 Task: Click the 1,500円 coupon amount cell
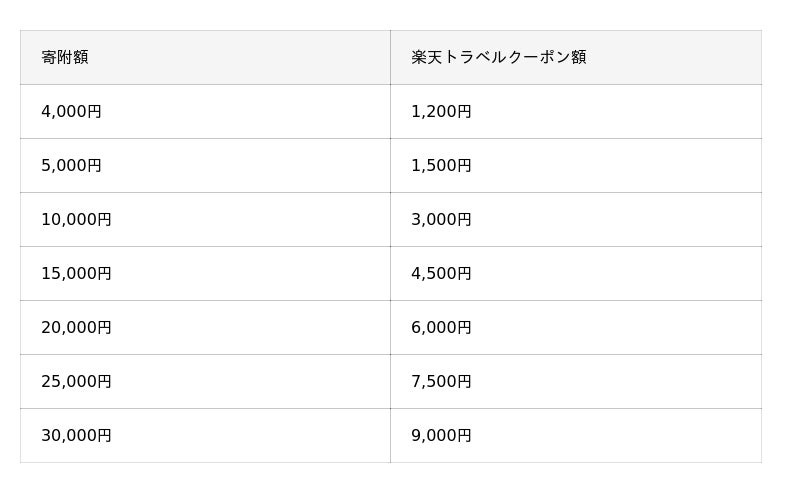pyautogui.click(x=441, y=166)
